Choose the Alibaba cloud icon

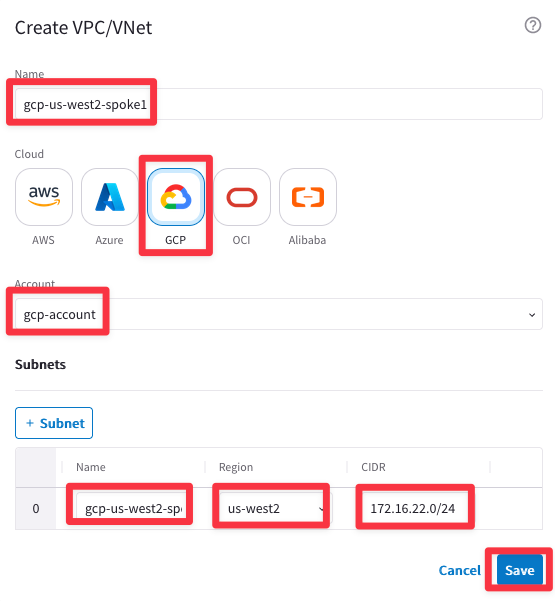(308, 197)
